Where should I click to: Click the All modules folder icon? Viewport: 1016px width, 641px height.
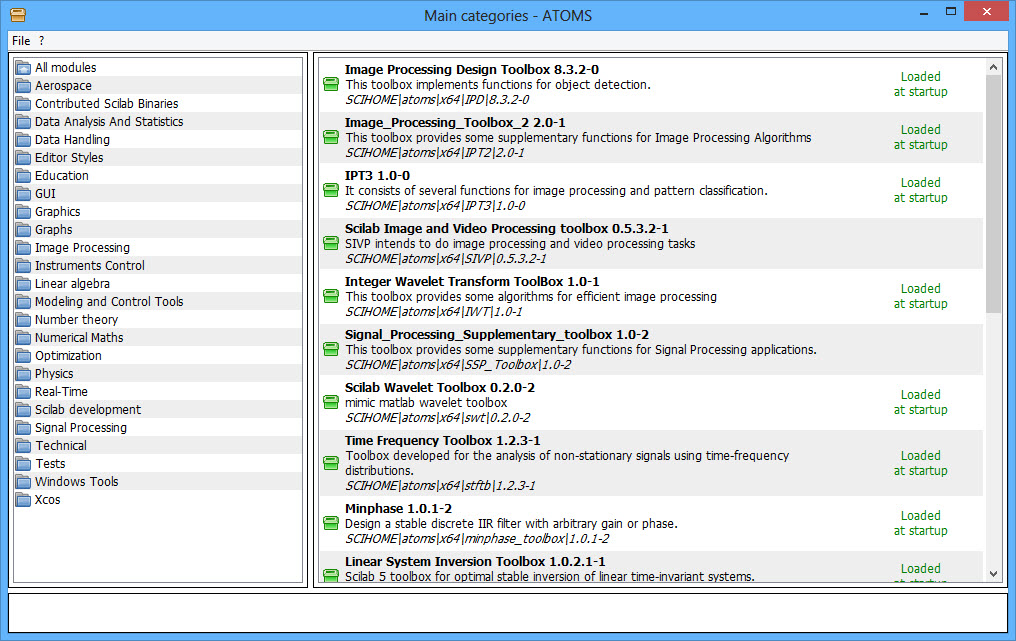(x=23, y=67)
